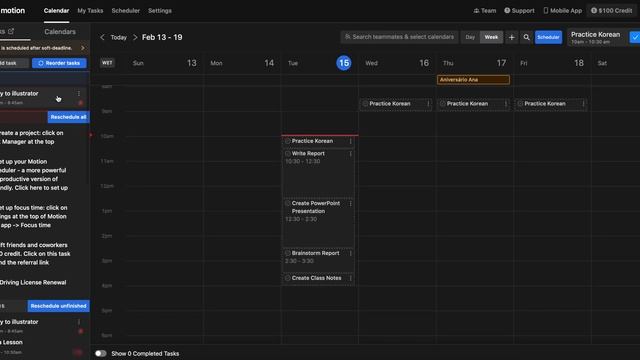The height and width of the screenshot is (360, 640).
Task: Mark Friday Practice Korean complete
Action: (x=520, y=104)
